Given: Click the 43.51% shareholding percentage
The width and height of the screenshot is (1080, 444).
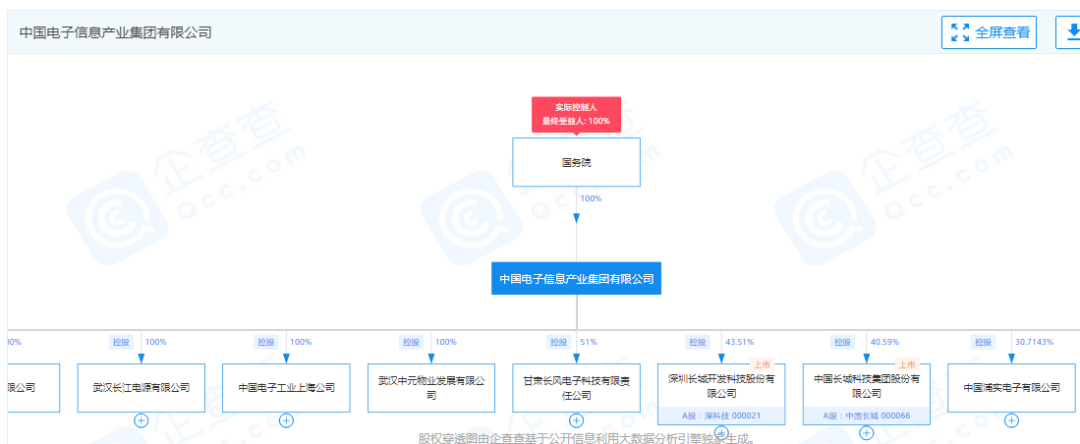Looking at the screenshot, I should coord(740,341).
